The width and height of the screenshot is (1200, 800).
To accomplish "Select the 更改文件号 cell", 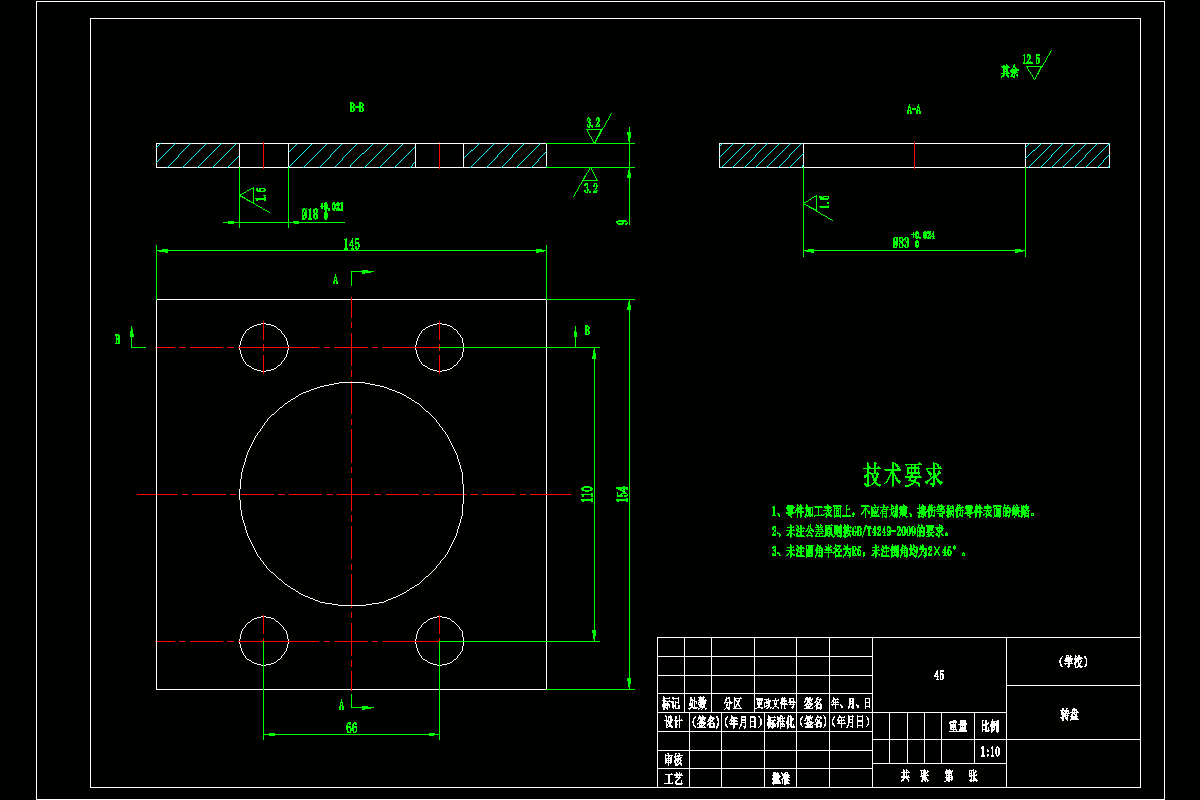I will (x=777, y=703).
